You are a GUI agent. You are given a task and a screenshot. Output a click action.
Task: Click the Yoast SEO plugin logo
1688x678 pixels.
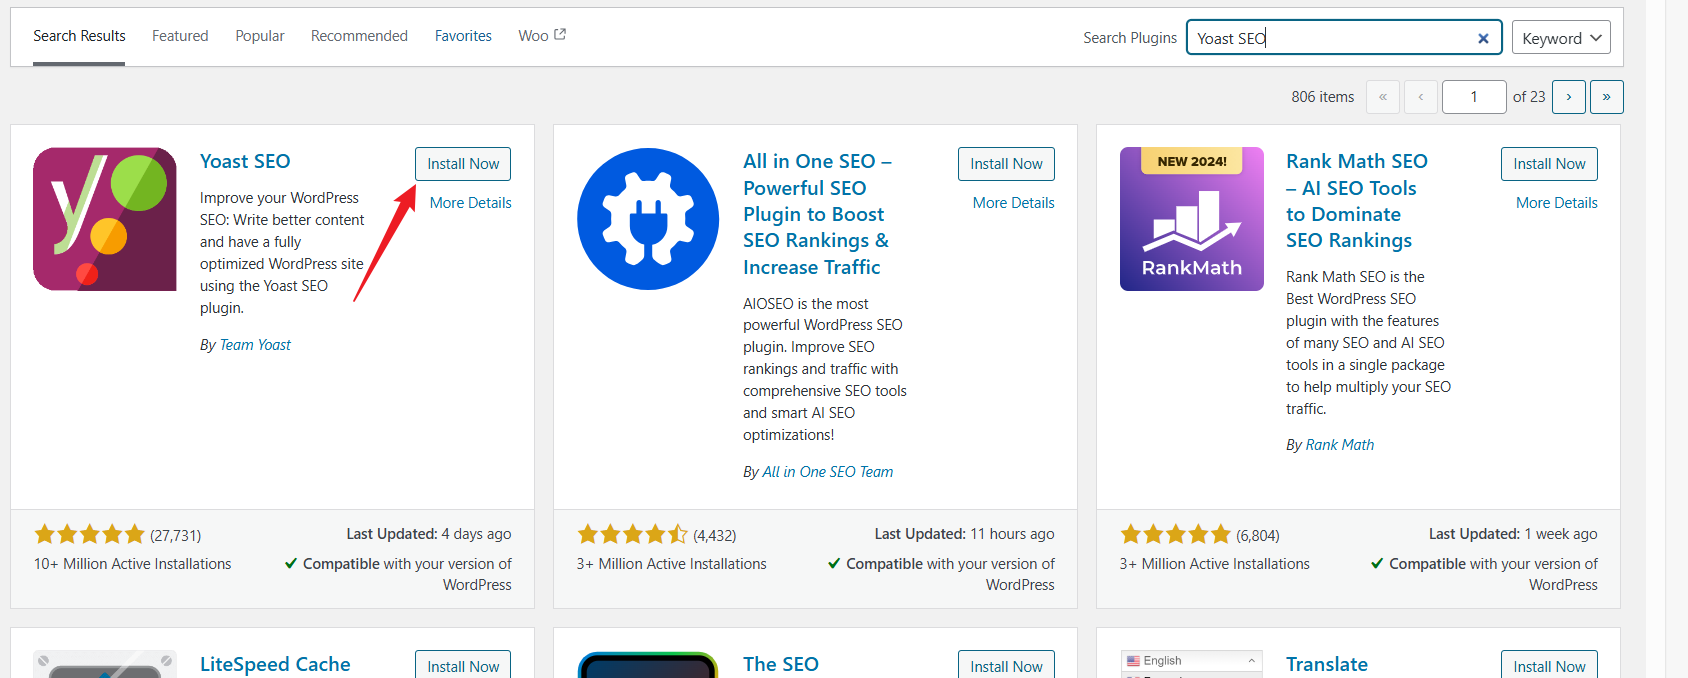coord(105,219)
